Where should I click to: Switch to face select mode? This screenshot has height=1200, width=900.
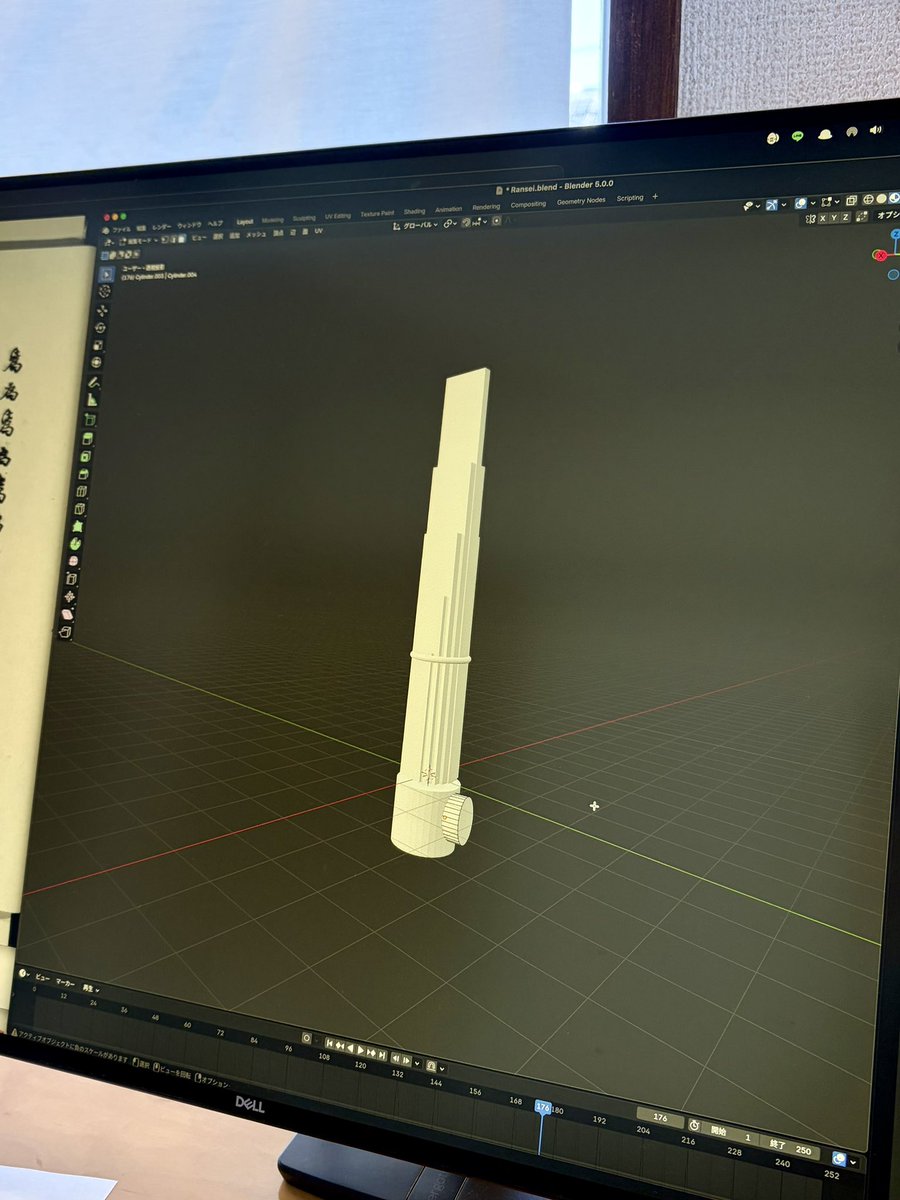[181, 239]
